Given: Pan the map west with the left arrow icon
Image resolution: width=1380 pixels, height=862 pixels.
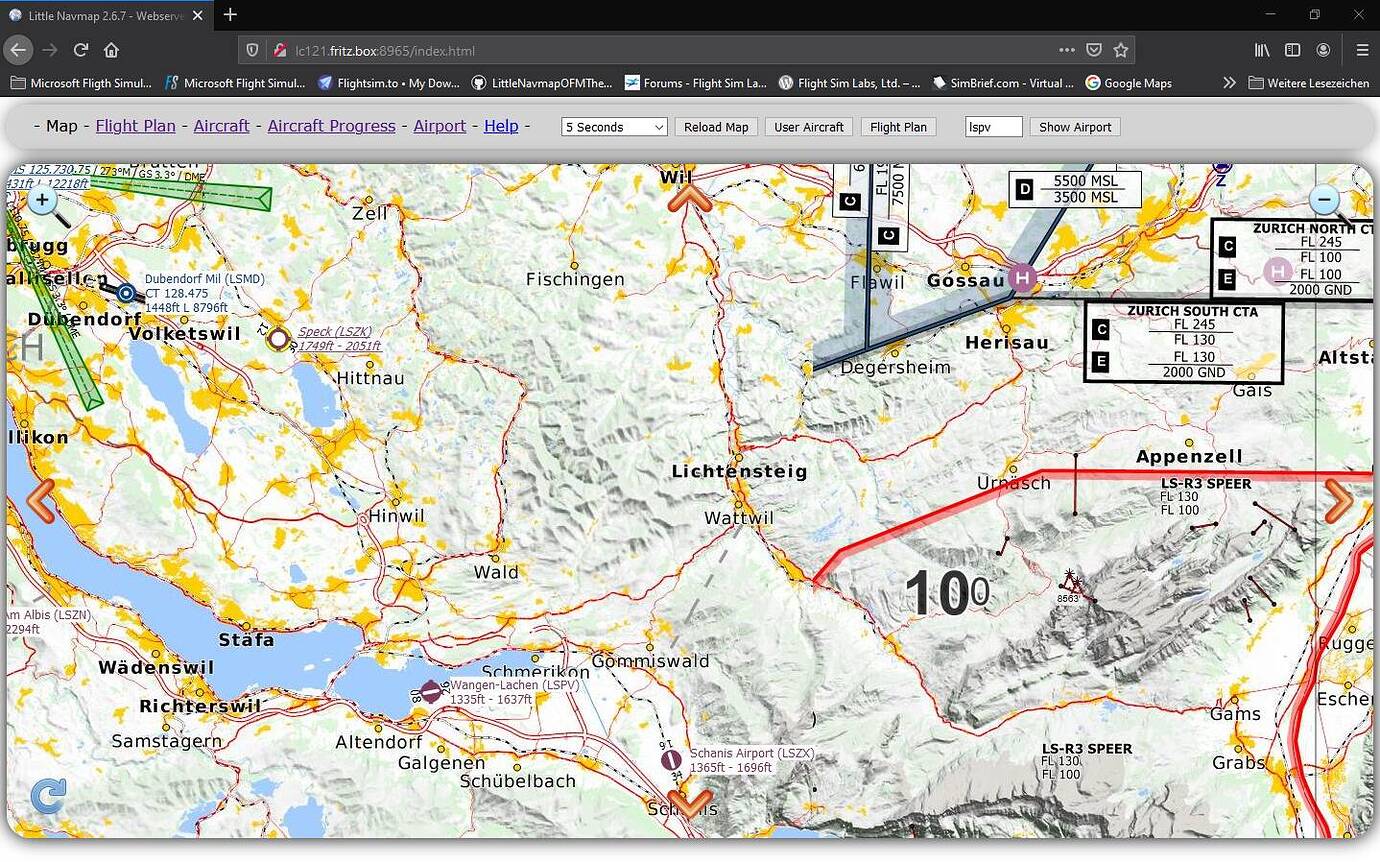Looking at the screenshot, I should (42, 500).
